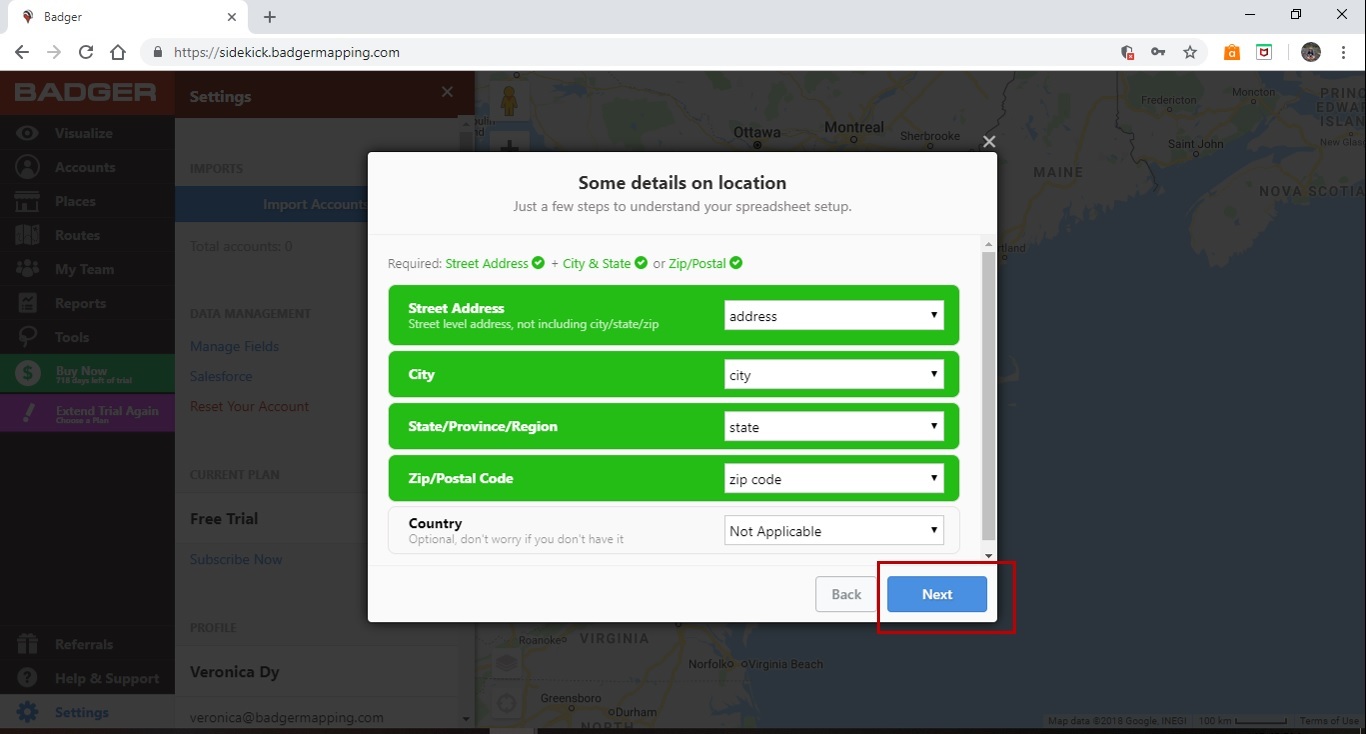Open Salesforce link
The image size is (1366, 734).
coord(221,376)
